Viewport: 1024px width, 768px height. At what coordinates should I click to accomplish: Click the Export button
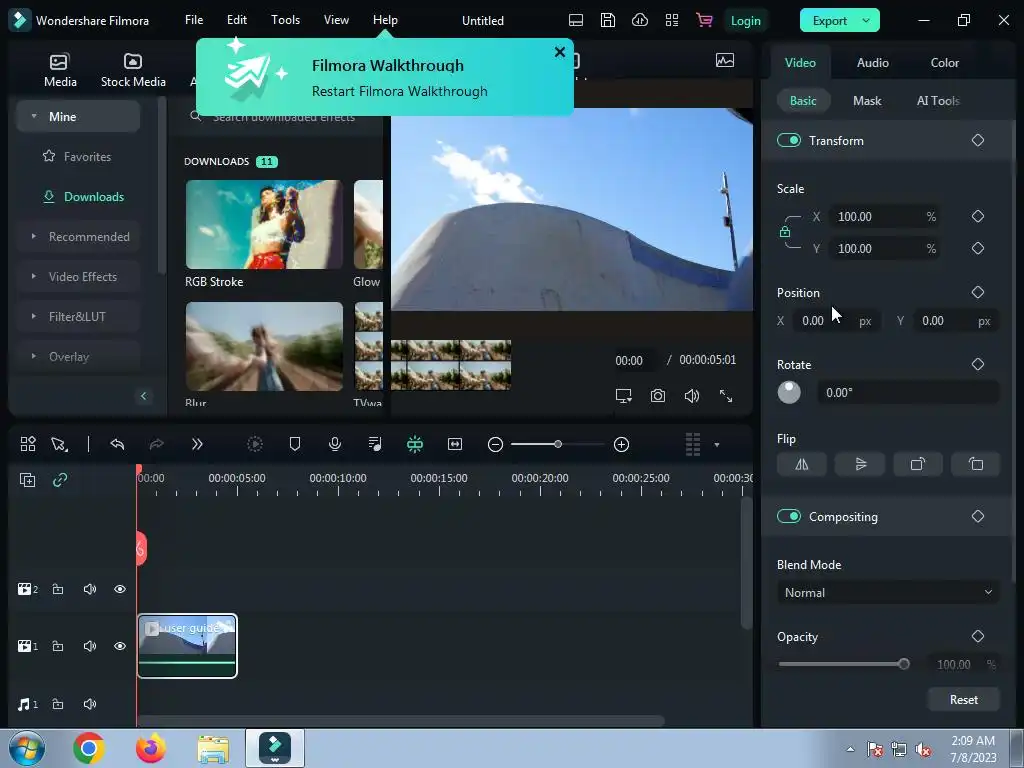829,21
